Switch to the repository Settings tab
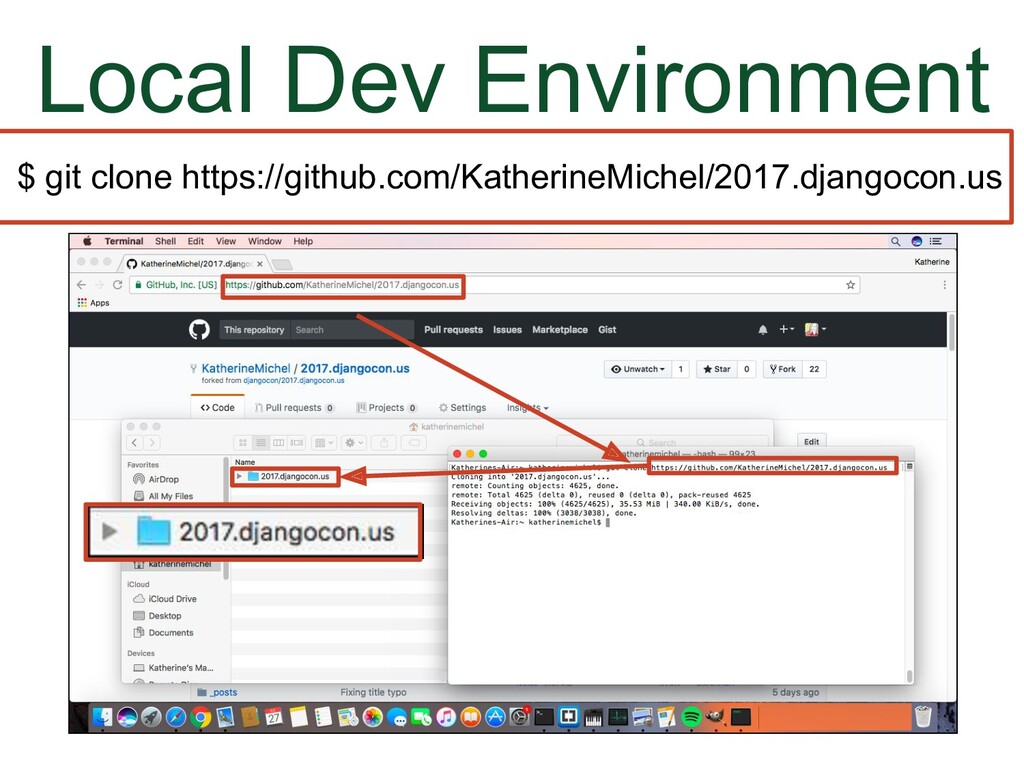This screenshot has width=1024, height=768. (464, 408)
